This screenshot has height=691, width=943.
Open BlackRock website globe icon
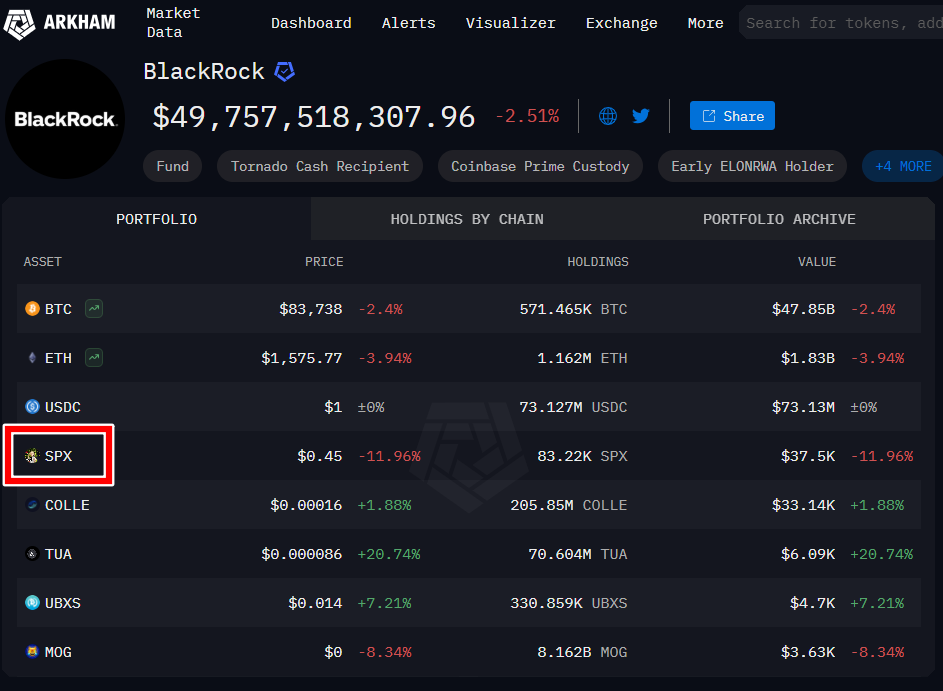(x=608, y=116)
